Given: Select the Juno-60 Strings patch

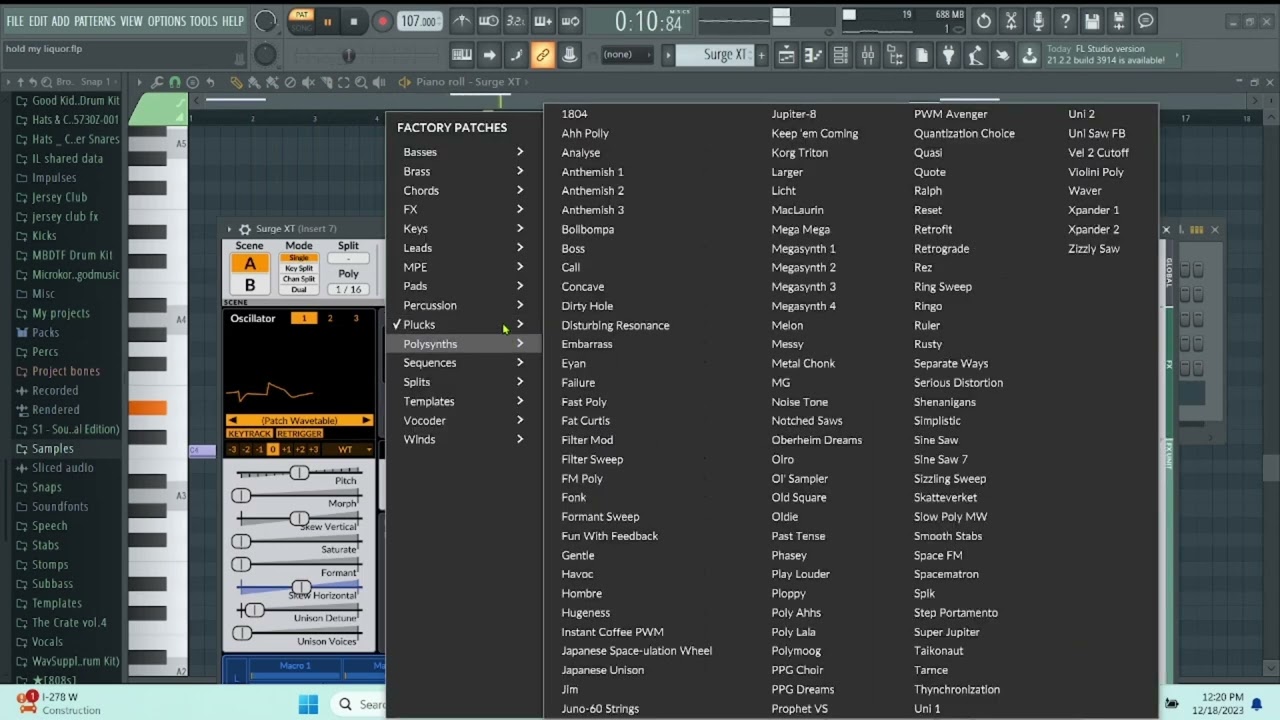Looking at the screenshot, I should [600, 709].
